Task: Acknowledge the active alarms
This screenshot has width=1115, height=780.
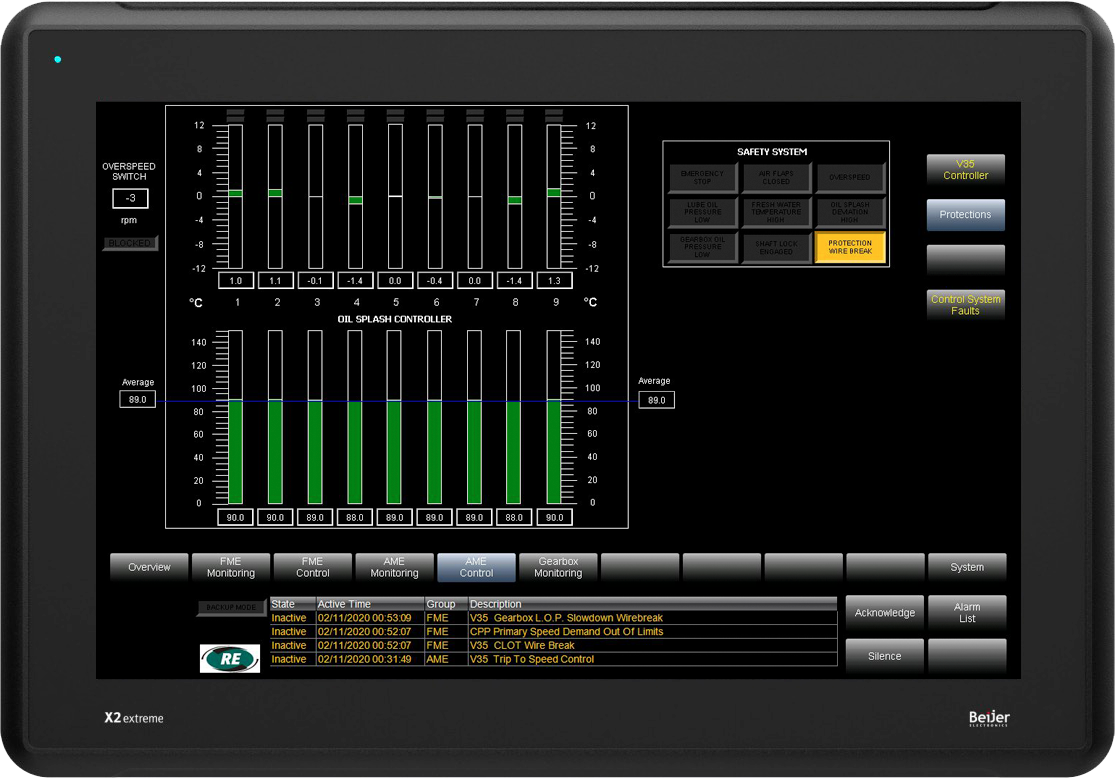Action: 884,613
